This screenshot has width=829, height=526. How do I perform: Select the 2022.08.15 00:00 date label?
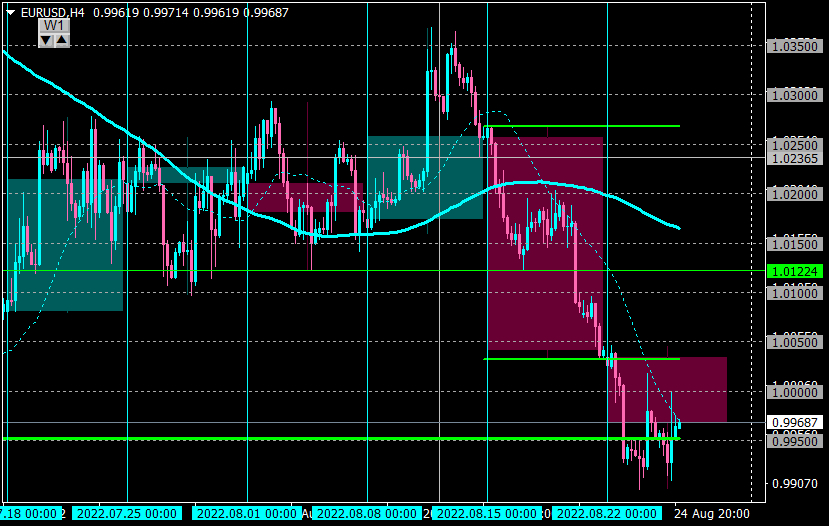coord(486,513)
